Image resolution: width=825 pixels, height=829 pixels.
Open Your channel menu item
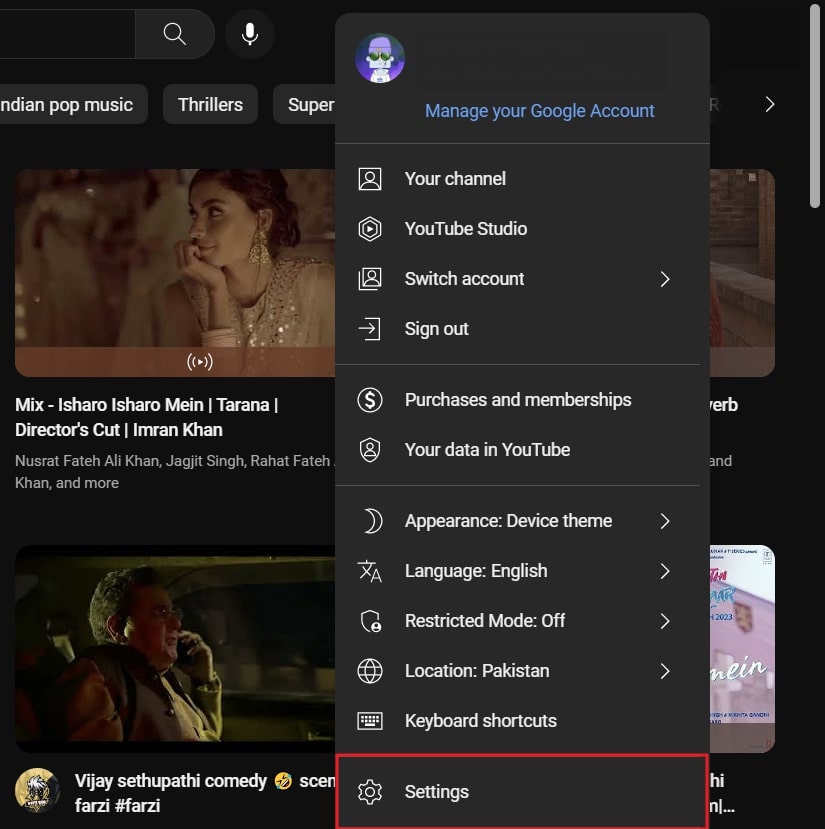click(522, 179)
